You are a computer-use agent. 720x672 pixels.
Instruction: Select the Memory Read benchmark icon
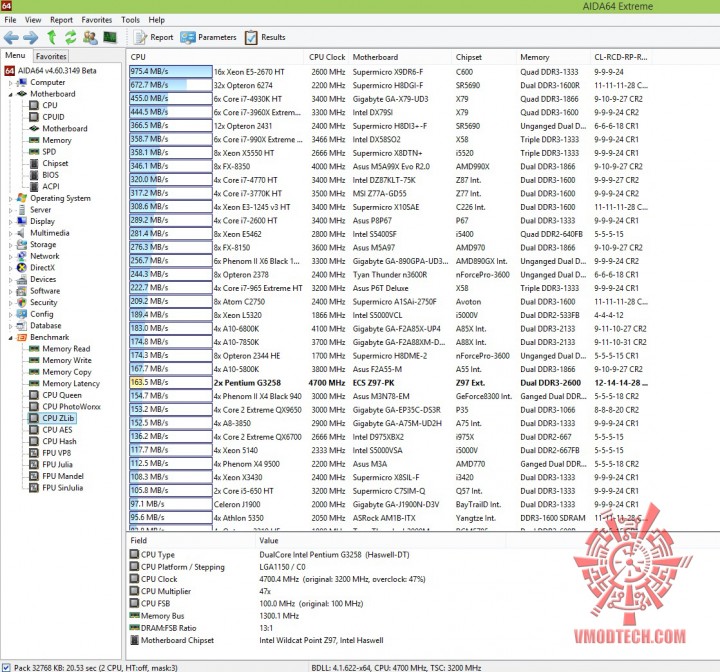(x=34, y=349)
